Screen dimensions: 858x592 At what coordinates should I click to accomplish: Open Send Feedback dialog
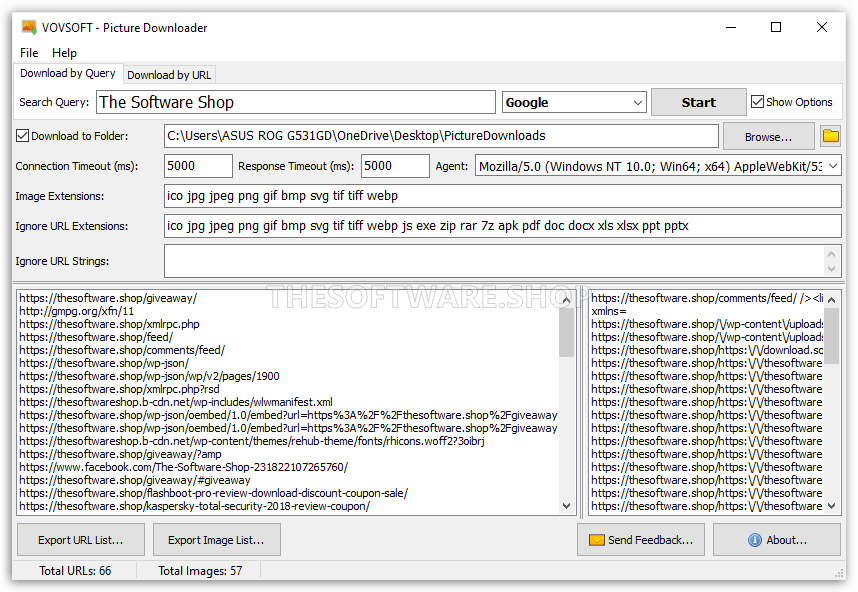641,540
